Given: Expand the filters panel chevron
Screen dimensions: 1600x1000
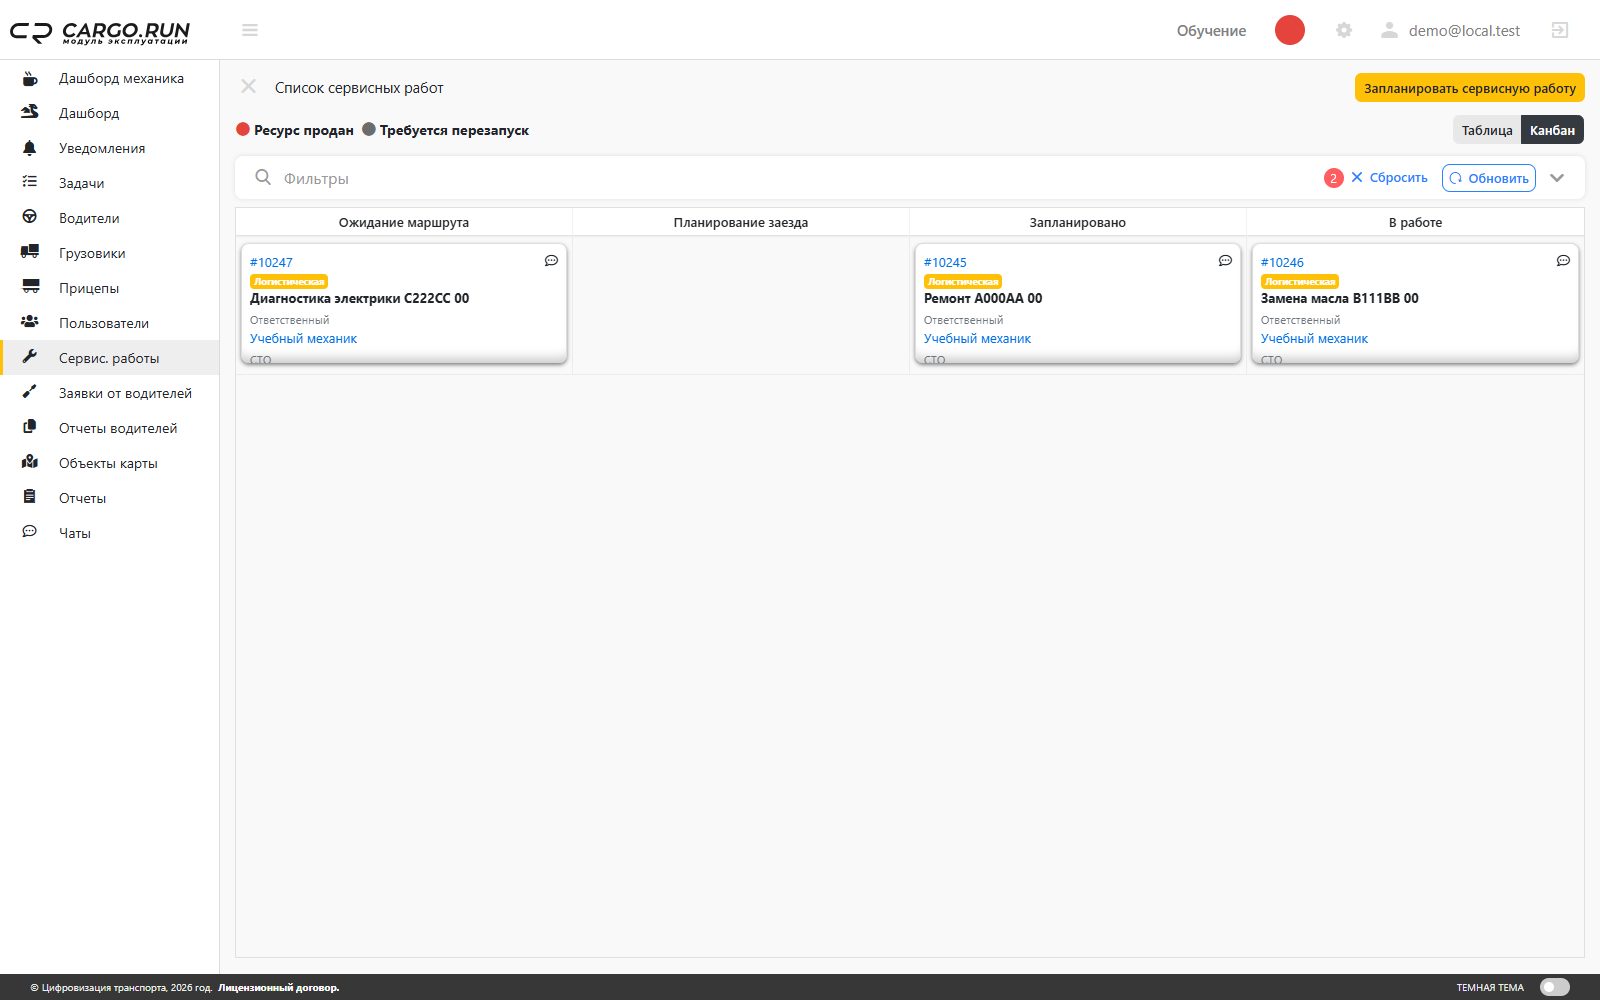Looking at the screenshot, I should coord(1557,178).
